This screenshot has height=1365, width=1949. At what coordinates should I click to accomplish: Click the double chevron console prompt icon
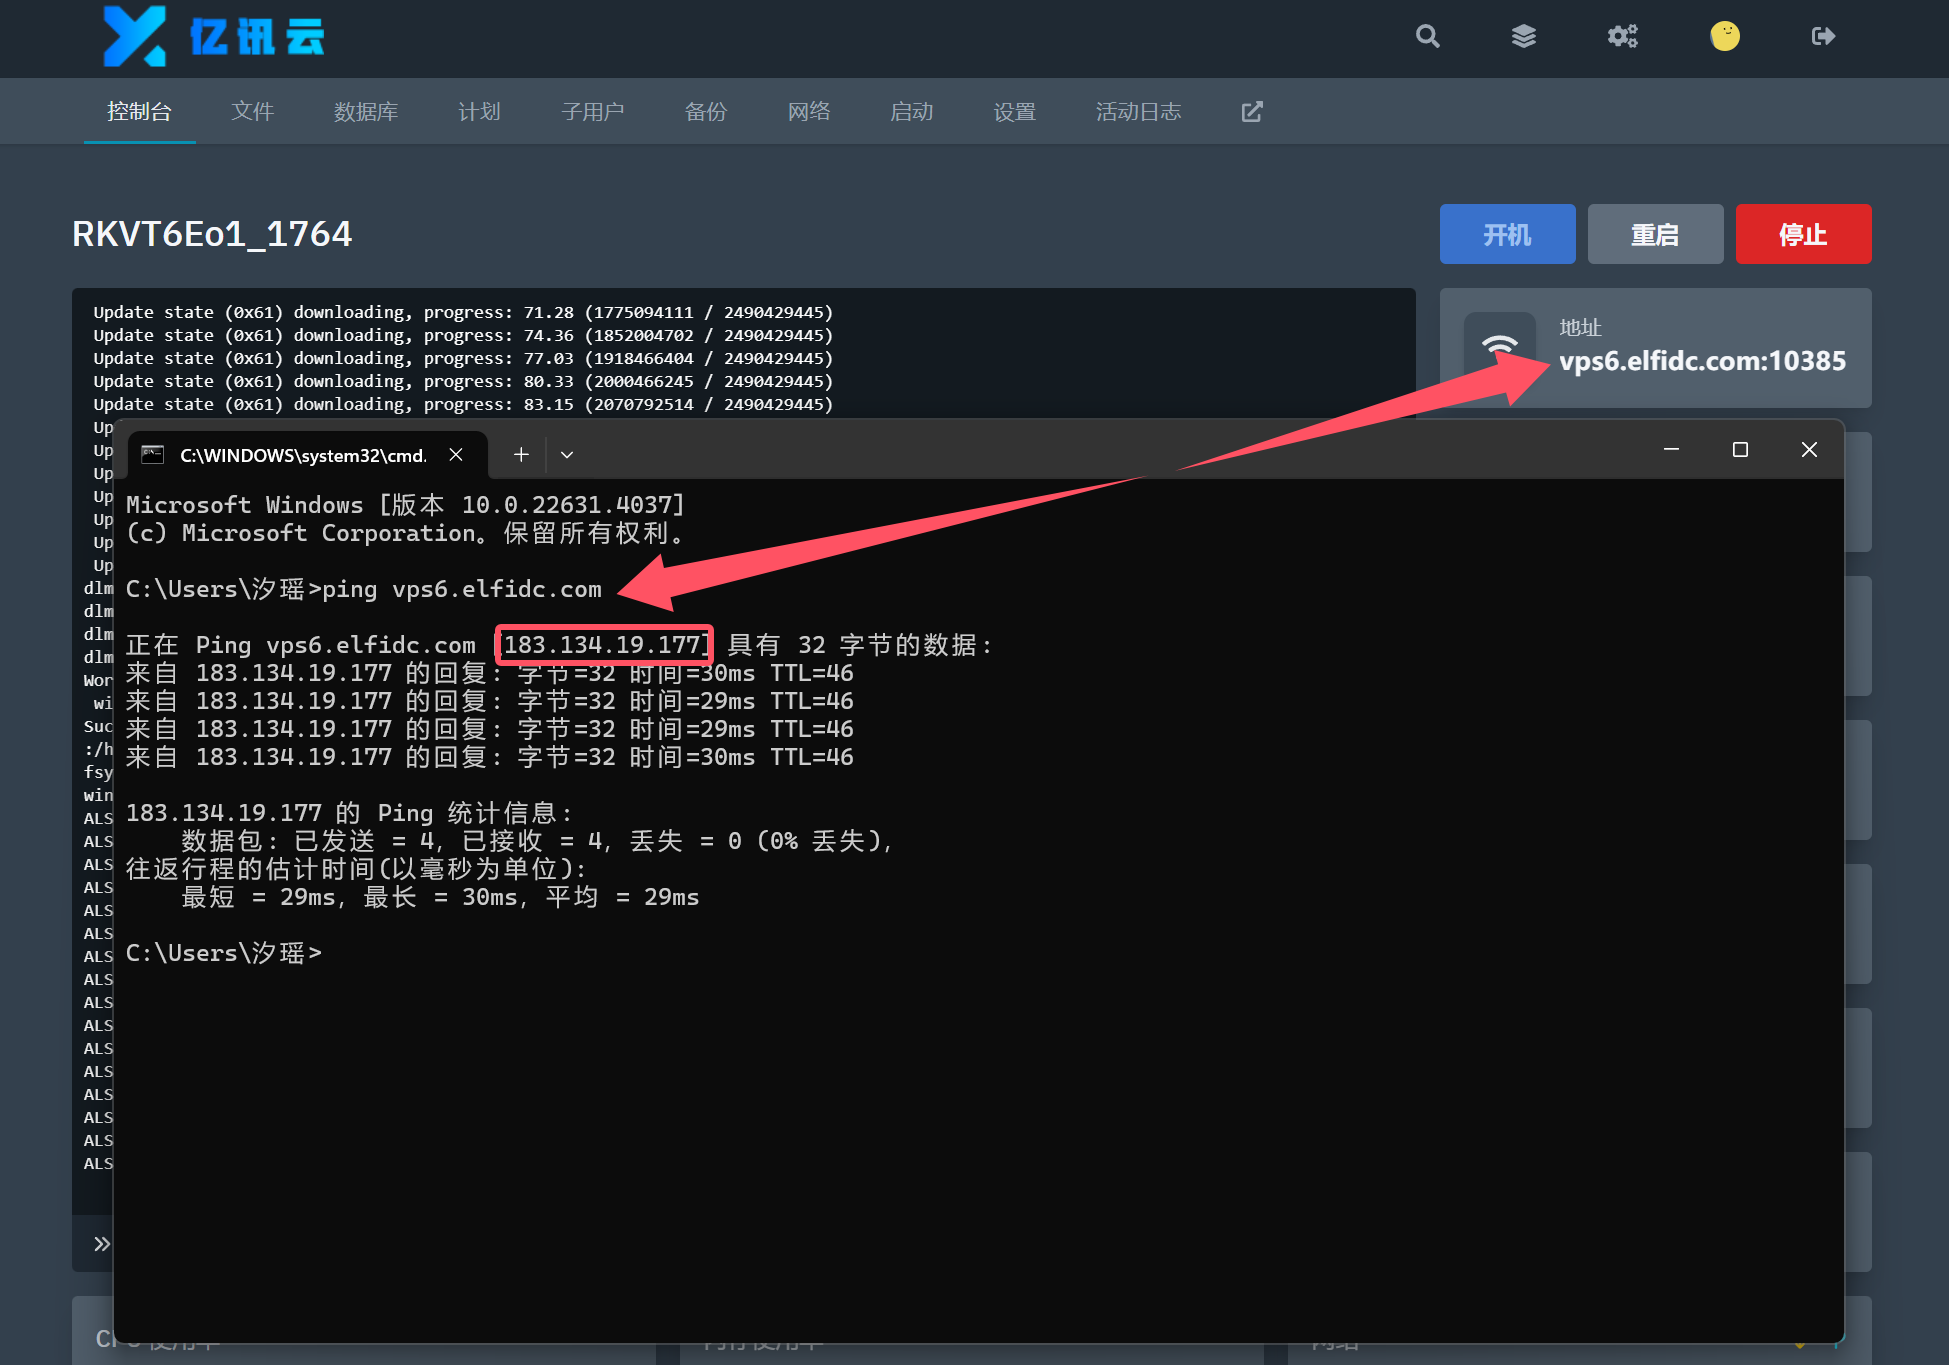click(101, 1244)
